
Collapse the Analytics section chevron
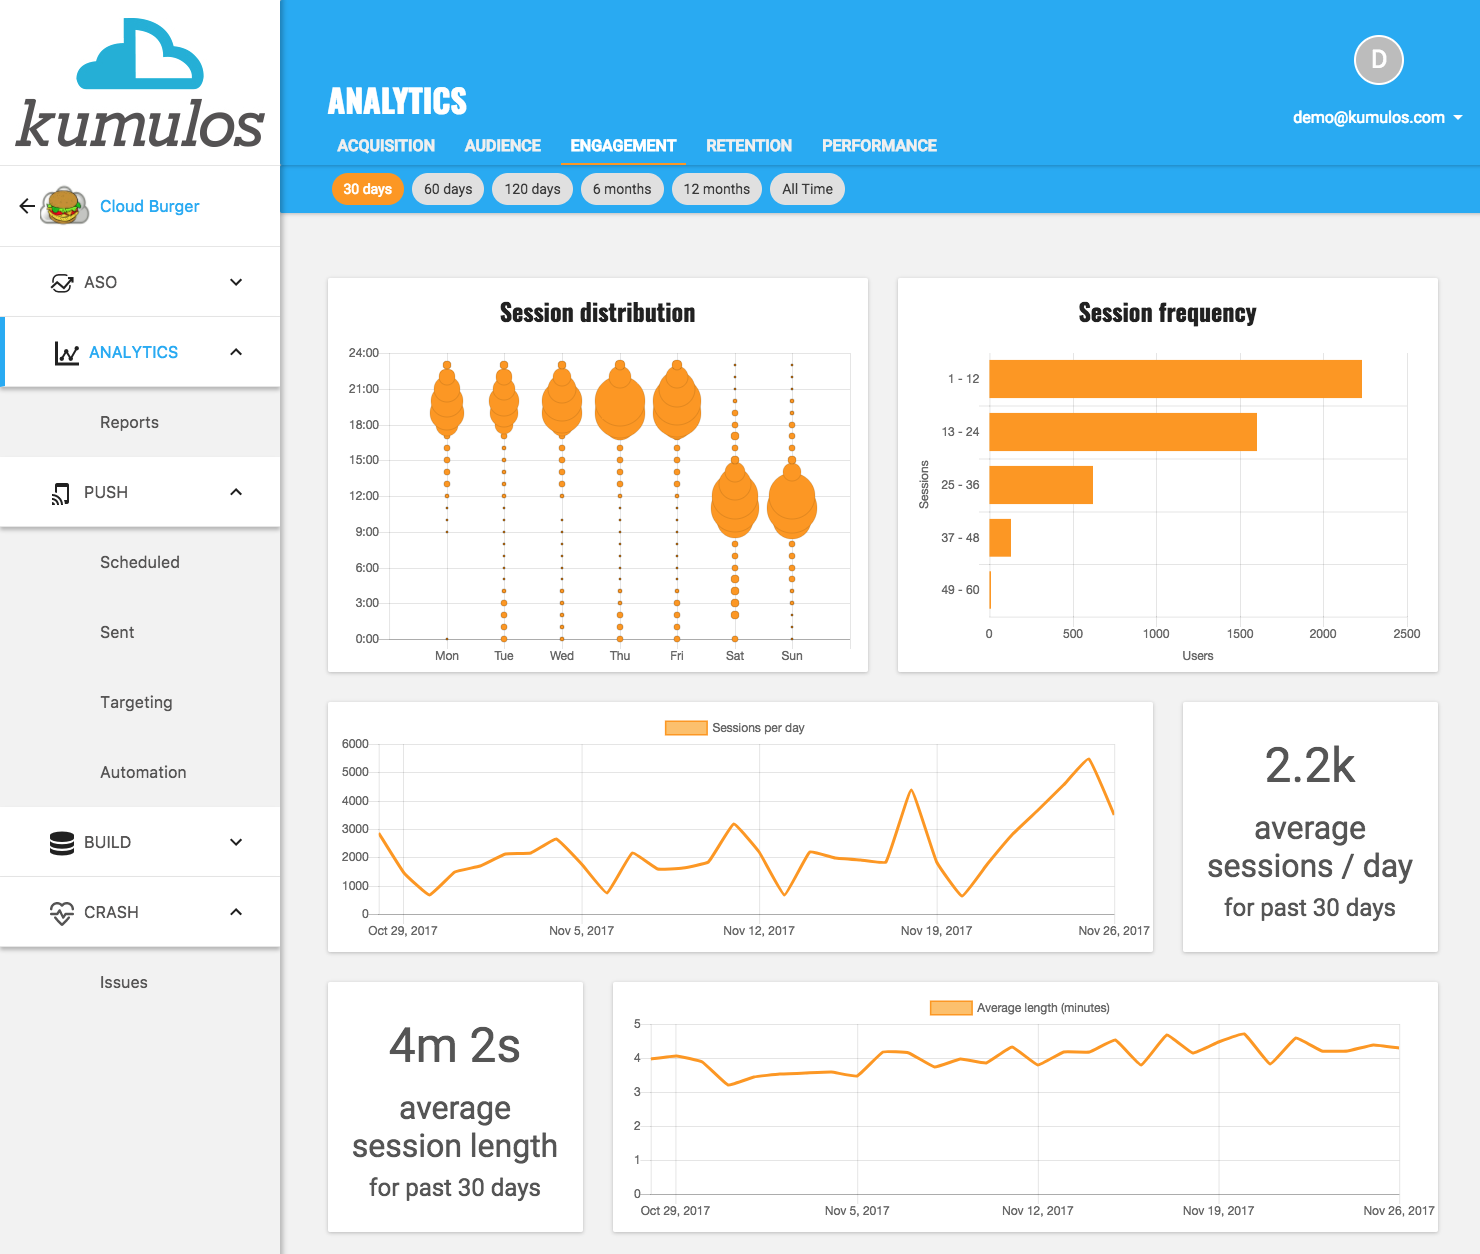[x=236, y=352]
